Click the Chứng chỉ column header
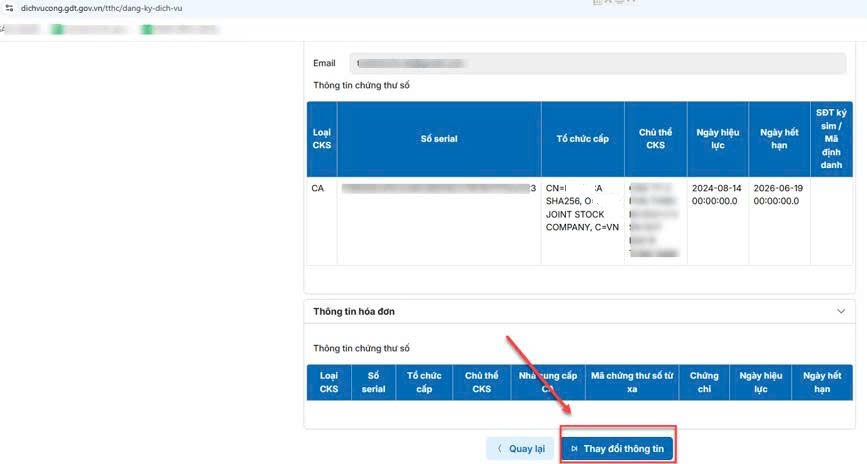The image size is (867, 464). (x=704, y=382)
